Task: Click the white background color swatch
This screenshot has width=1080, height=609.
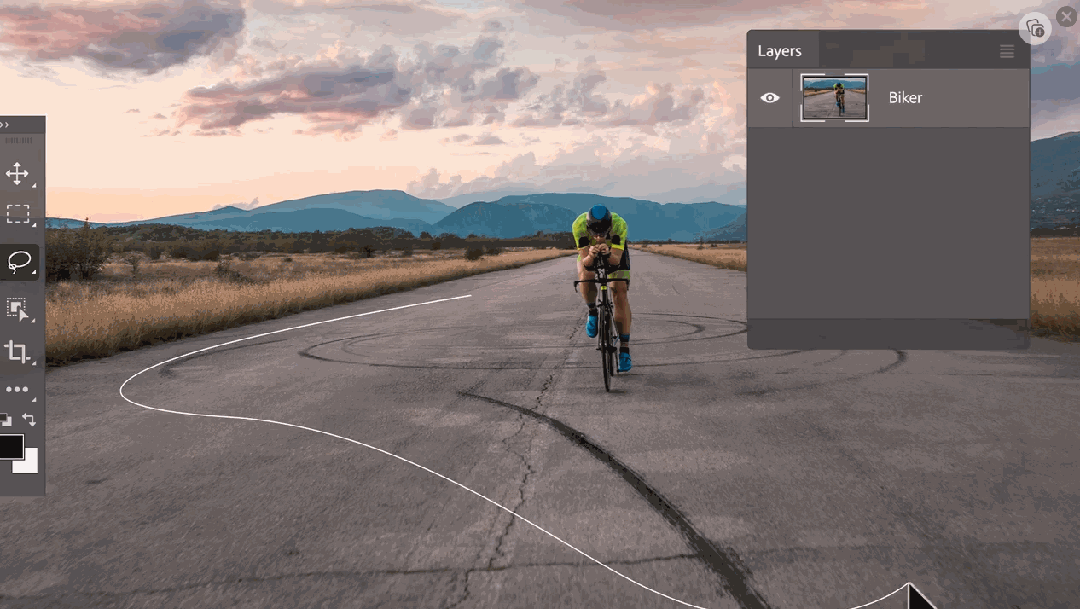Action: click(28, 463)
